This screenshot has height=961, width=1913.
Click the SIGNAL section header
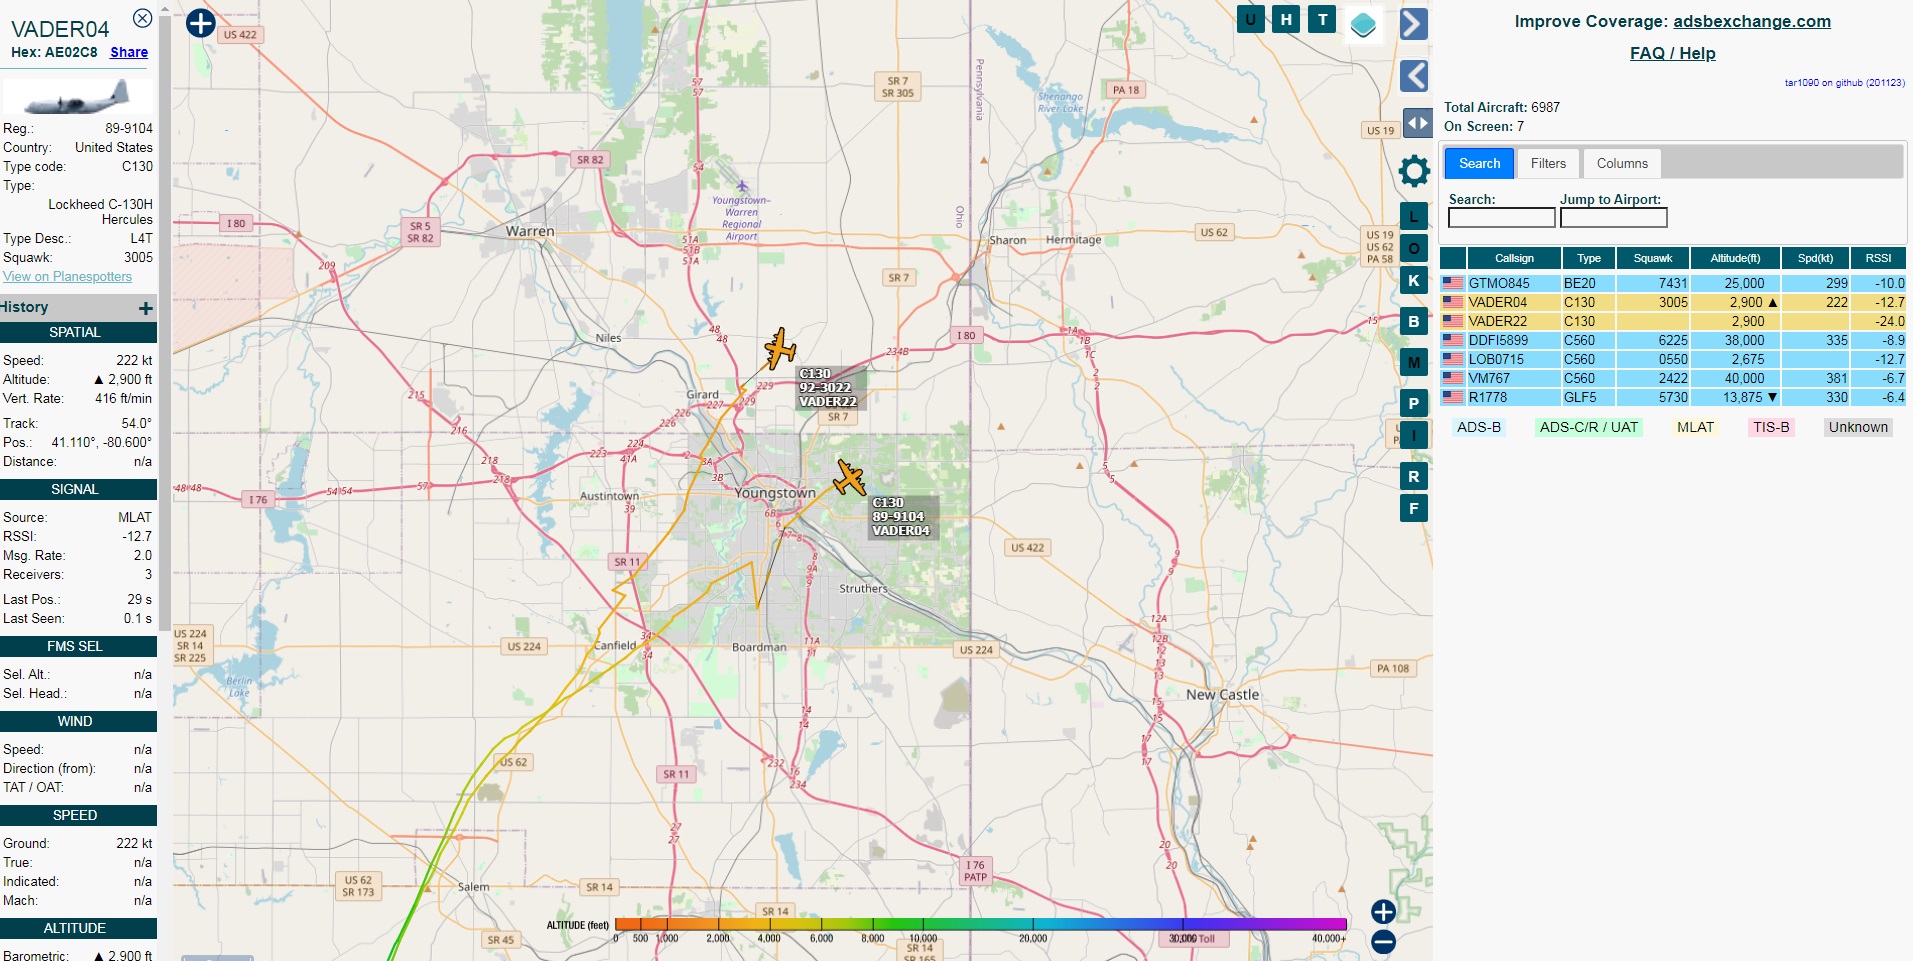(x=78, y=489)
